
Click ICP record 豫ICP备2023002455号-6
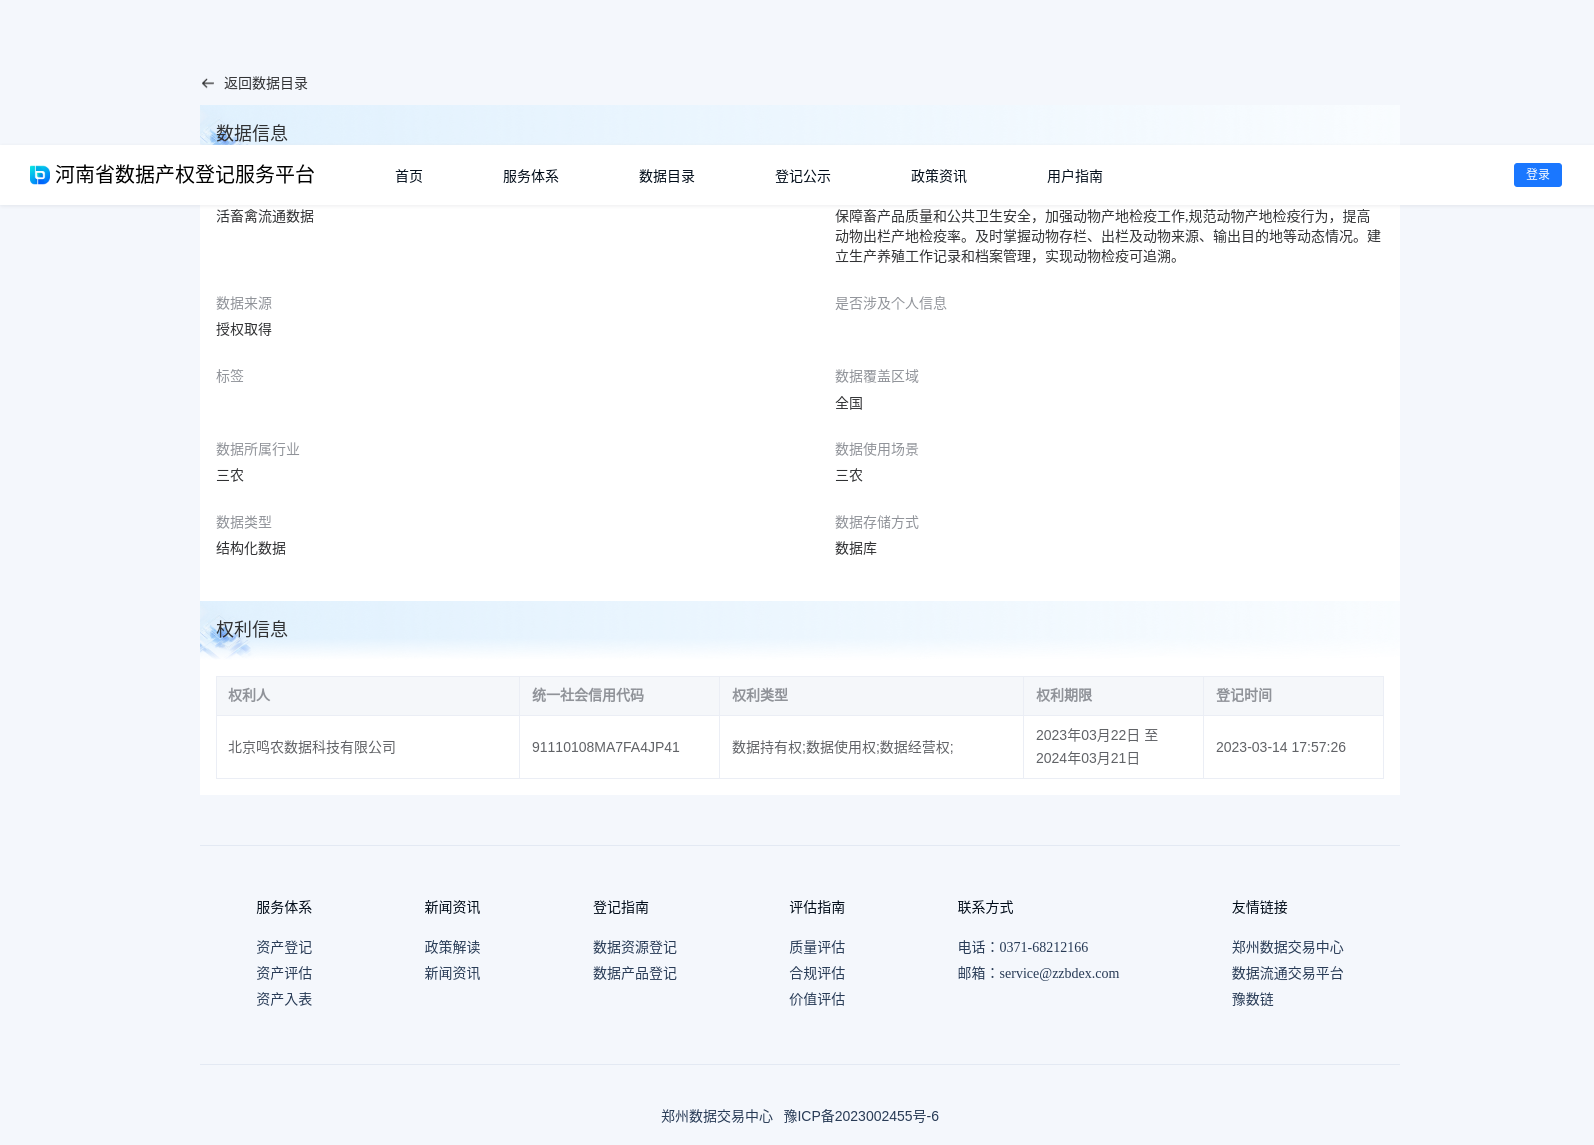point(861,1116)
